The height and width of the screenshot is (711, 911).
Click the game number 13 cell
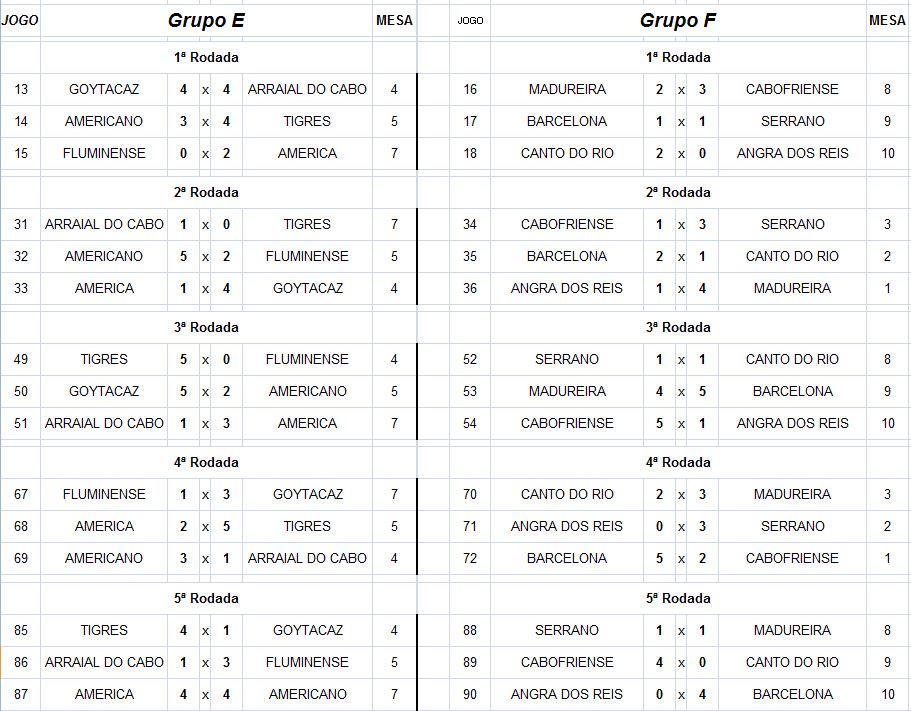pyautogui.click(x=21, y=89)
